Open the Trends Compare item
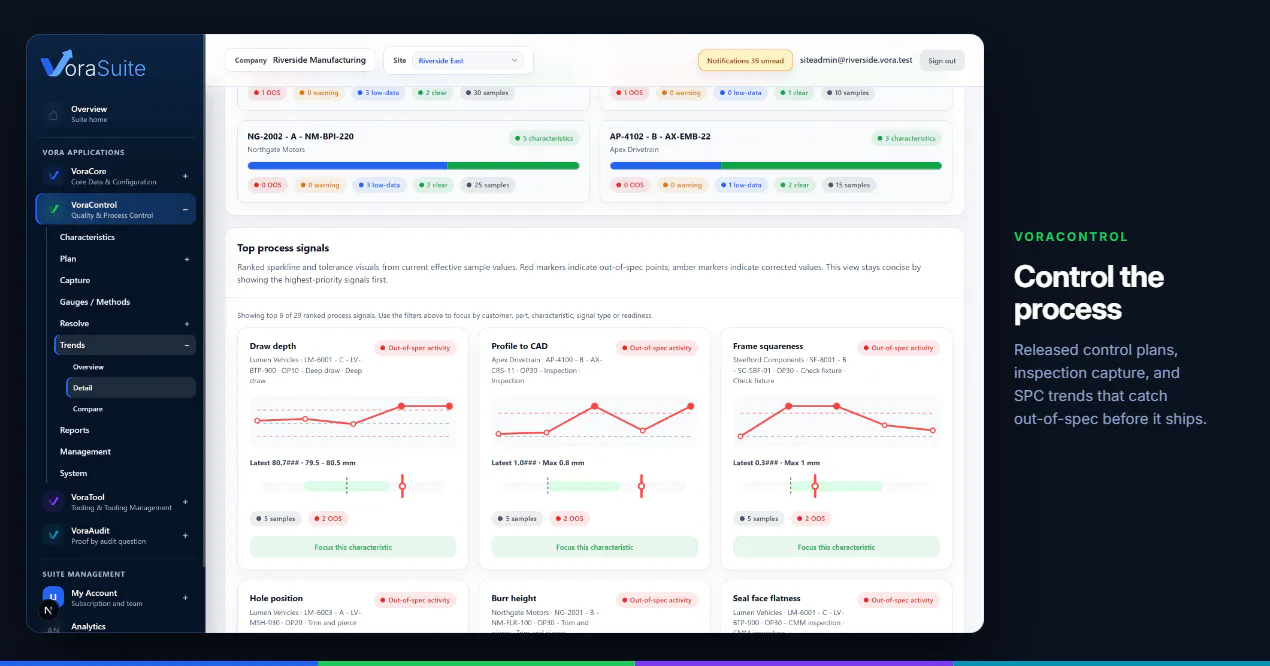Image resolution: width=1270 pixels, height=666 pixels. pos(88,409)
